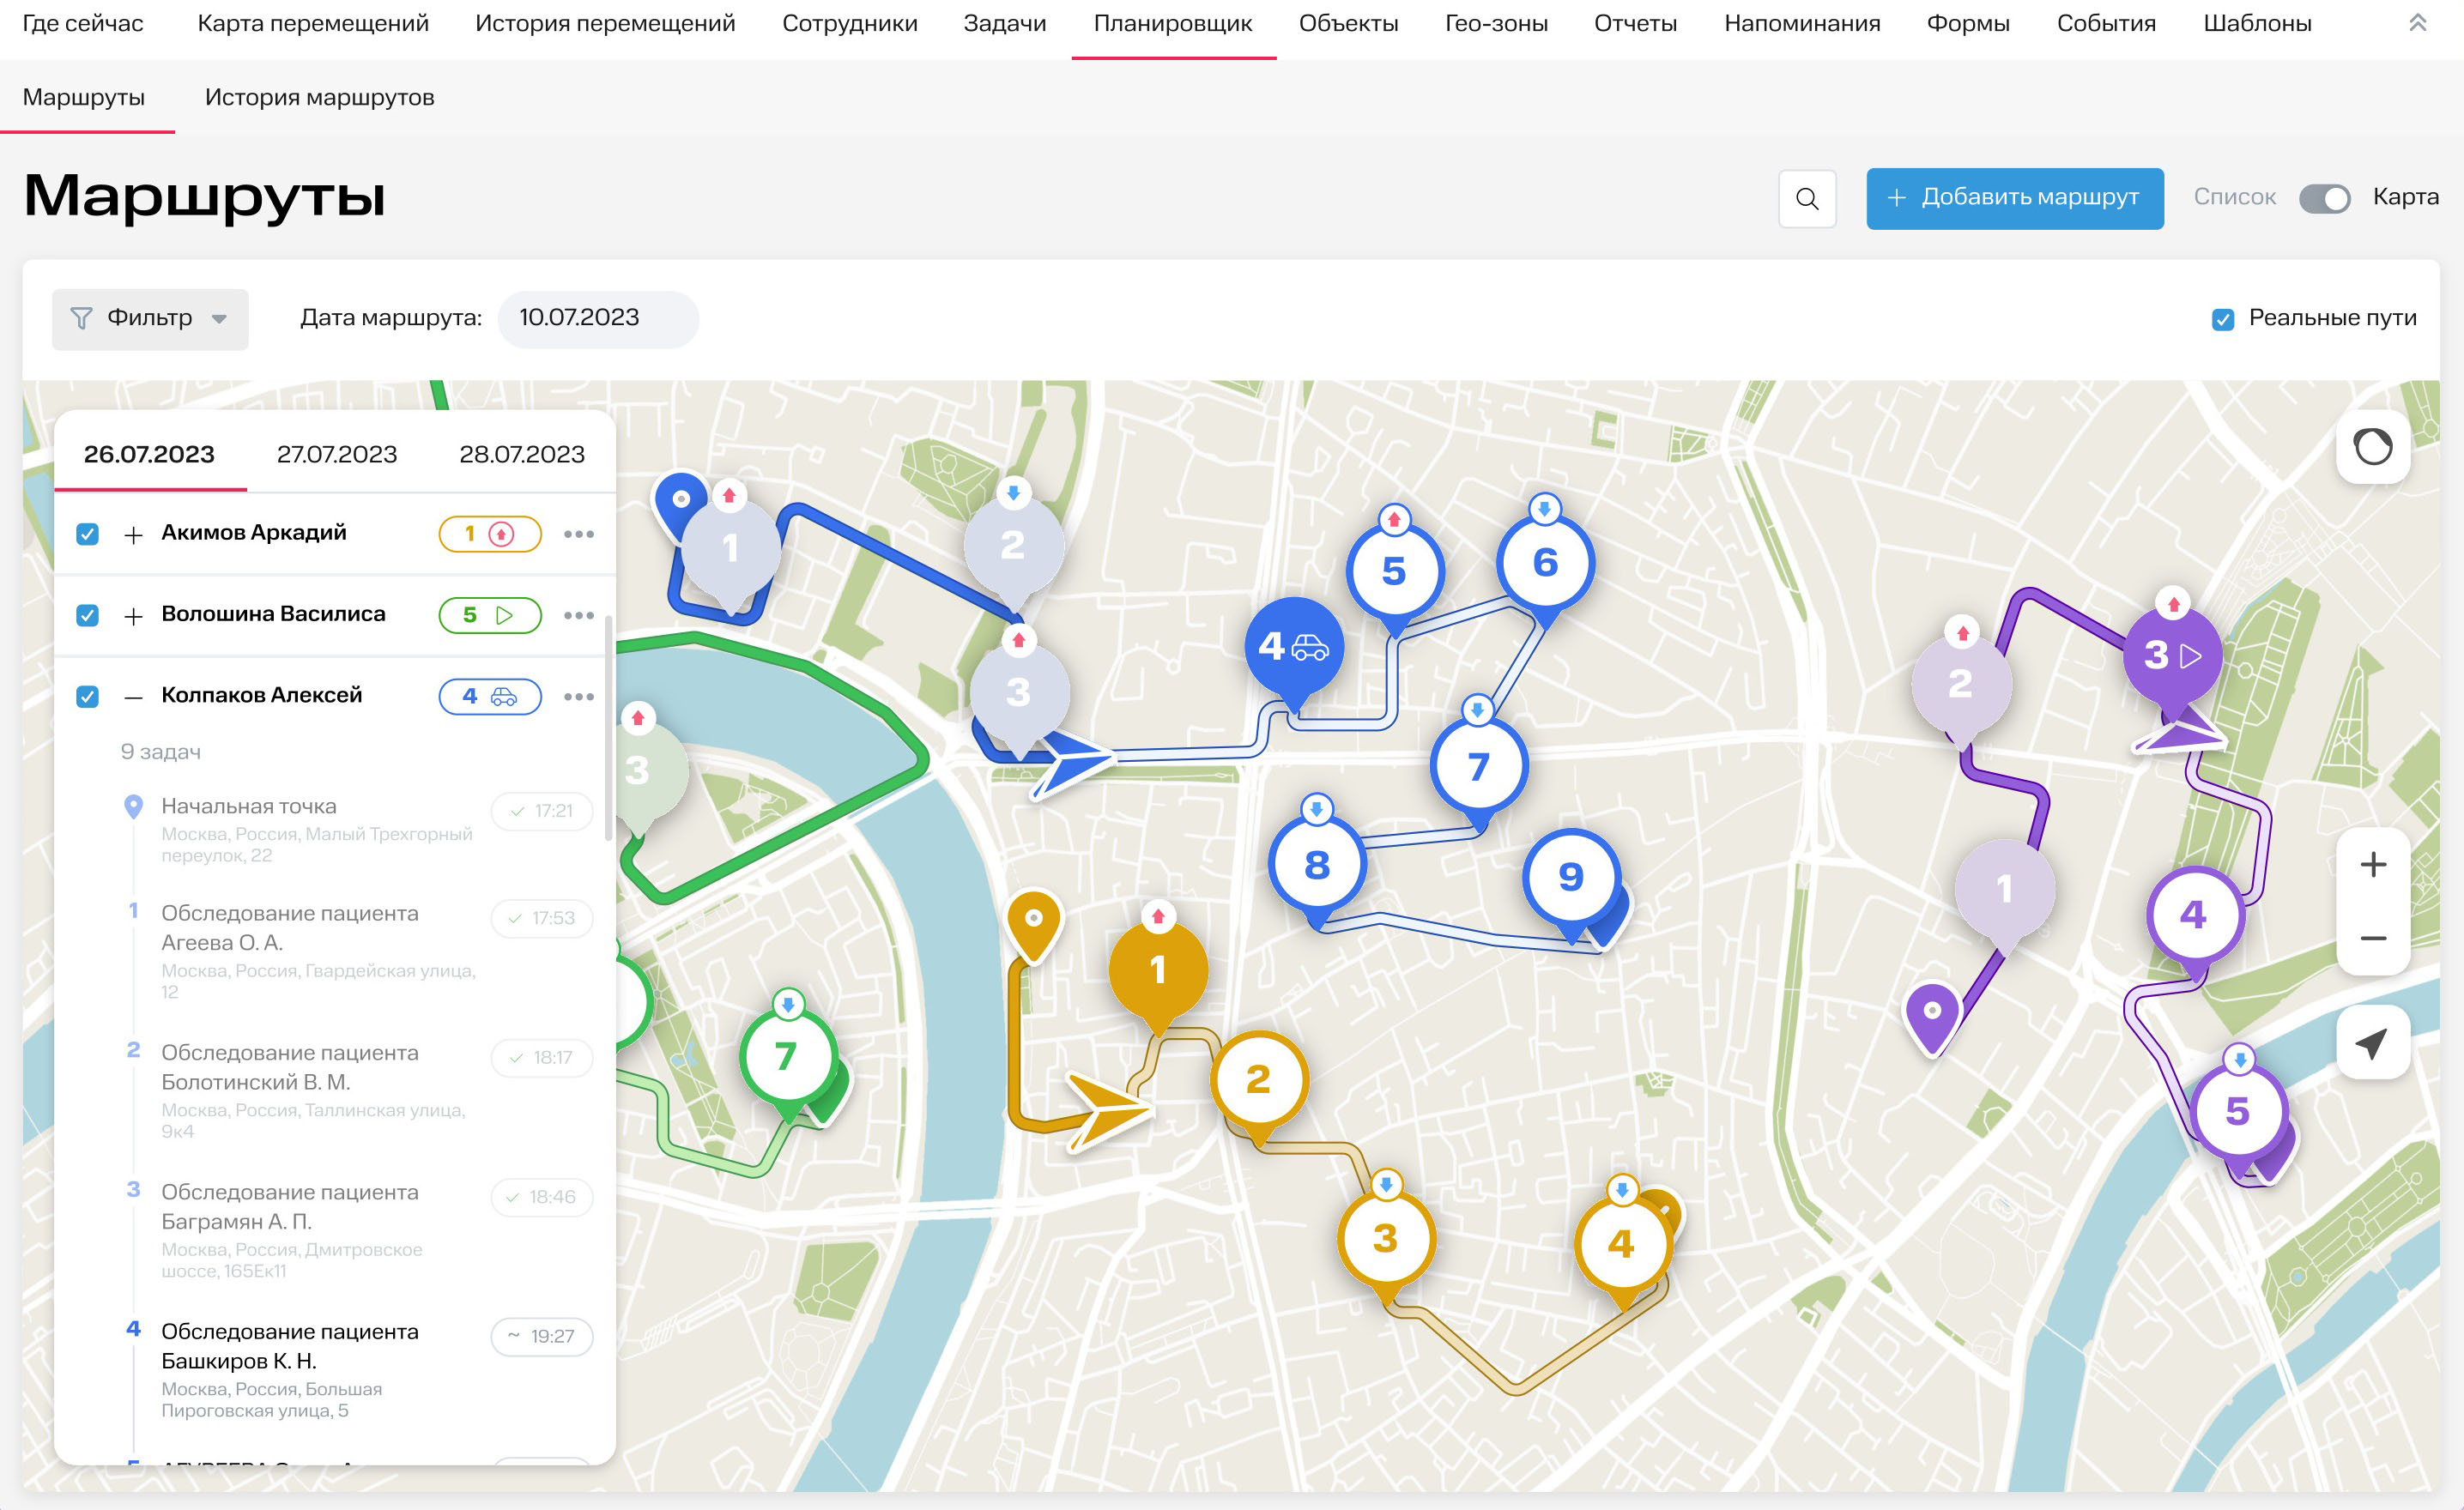Click blue car marker 4 on map
Screen dimensions: 2464x1510
tap(1293, 647)
